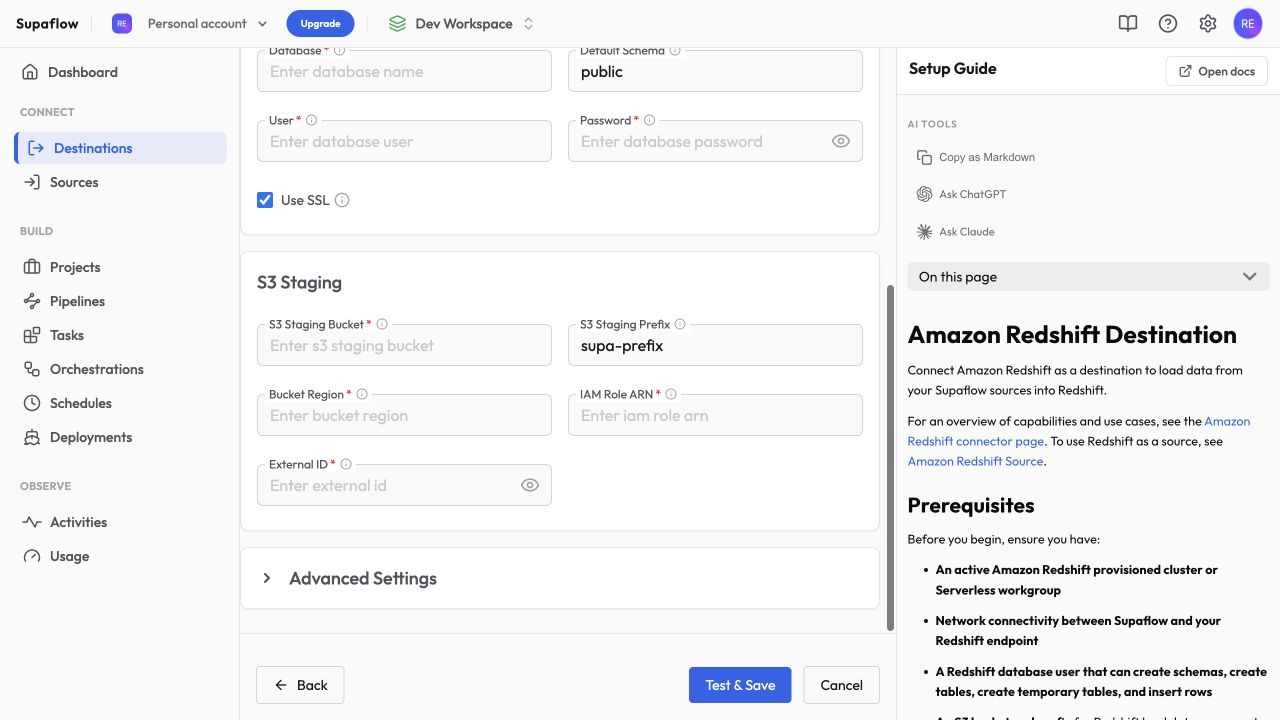Open Pipelines in sidebar
The height and width of the screenshot is (720, 1280).
(x=120, y=301)
